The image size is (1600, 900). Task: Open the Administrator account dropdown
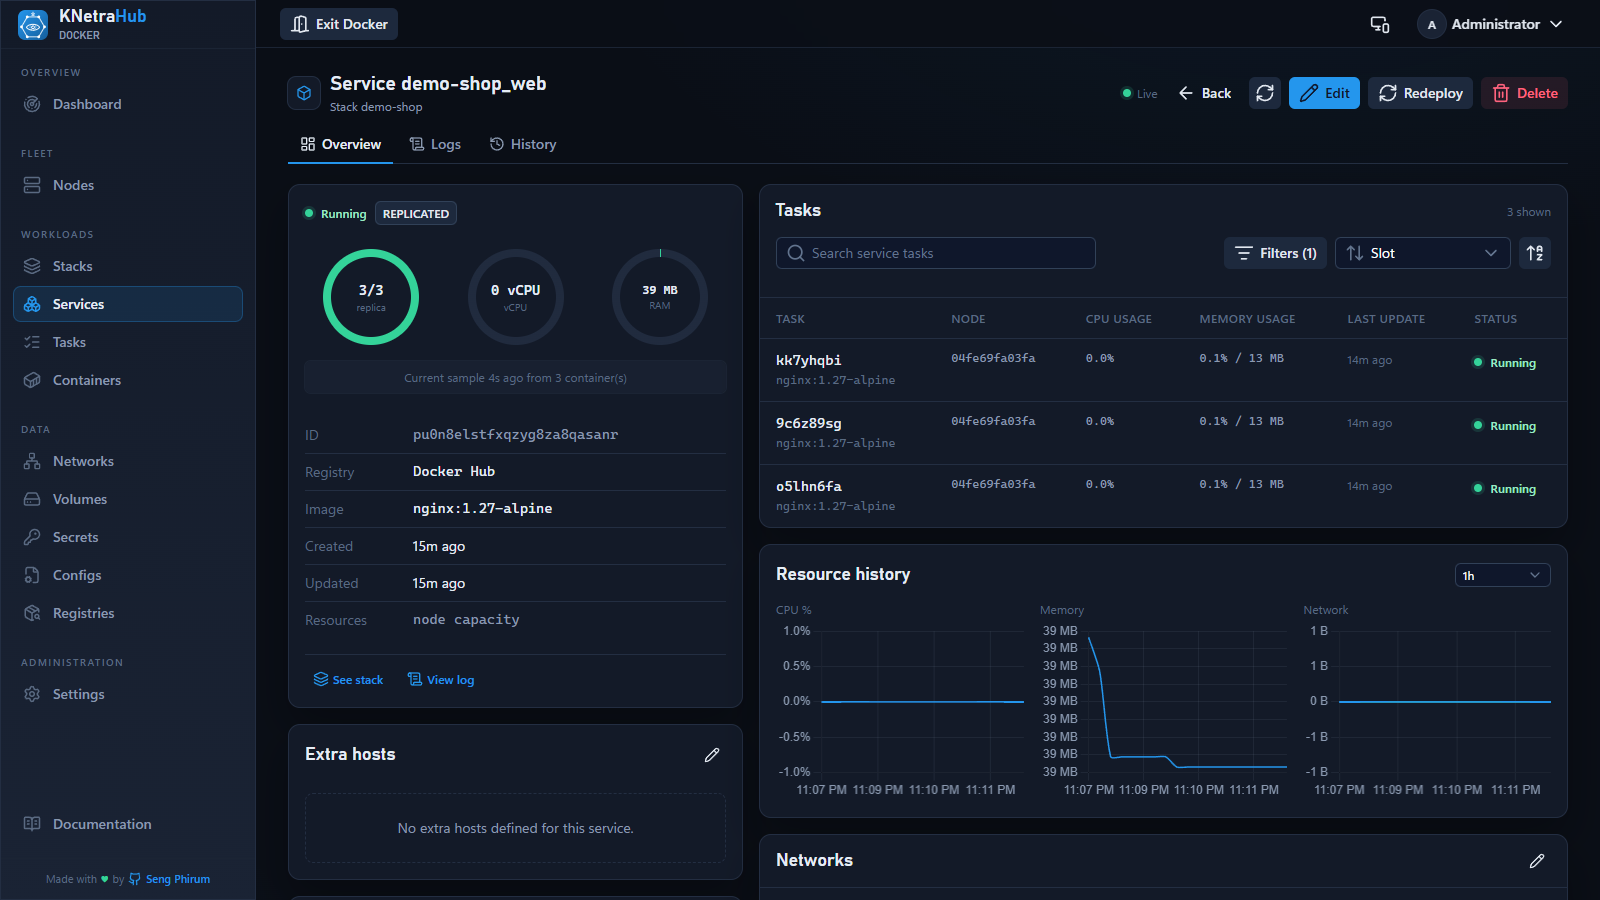click(1490, 24)
